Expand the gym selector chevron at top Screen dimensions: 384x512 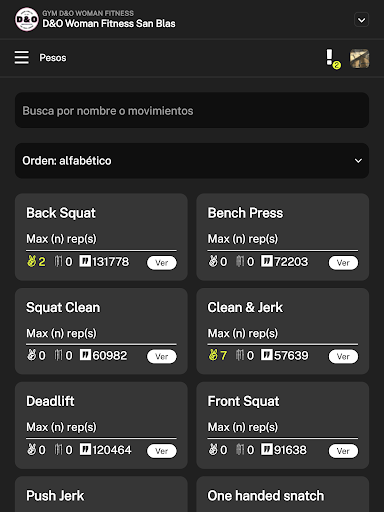(361, 20)
